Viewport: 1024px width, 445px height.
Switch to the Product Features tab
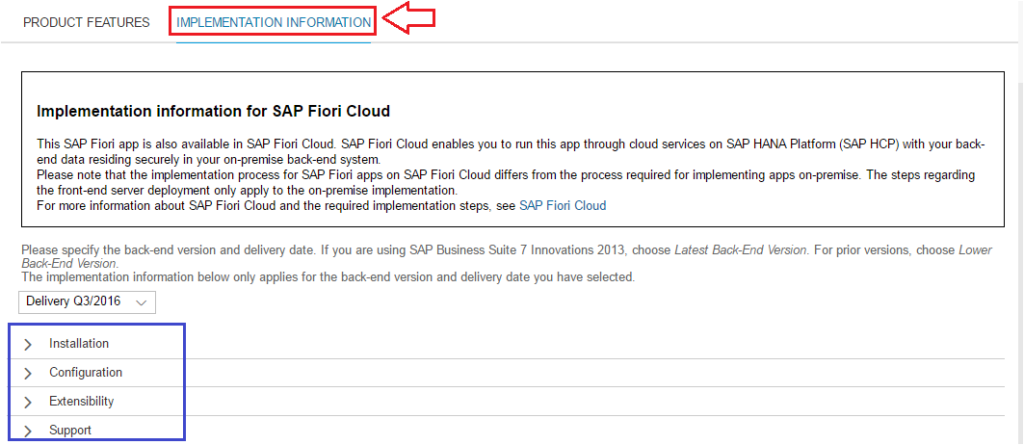86,22
